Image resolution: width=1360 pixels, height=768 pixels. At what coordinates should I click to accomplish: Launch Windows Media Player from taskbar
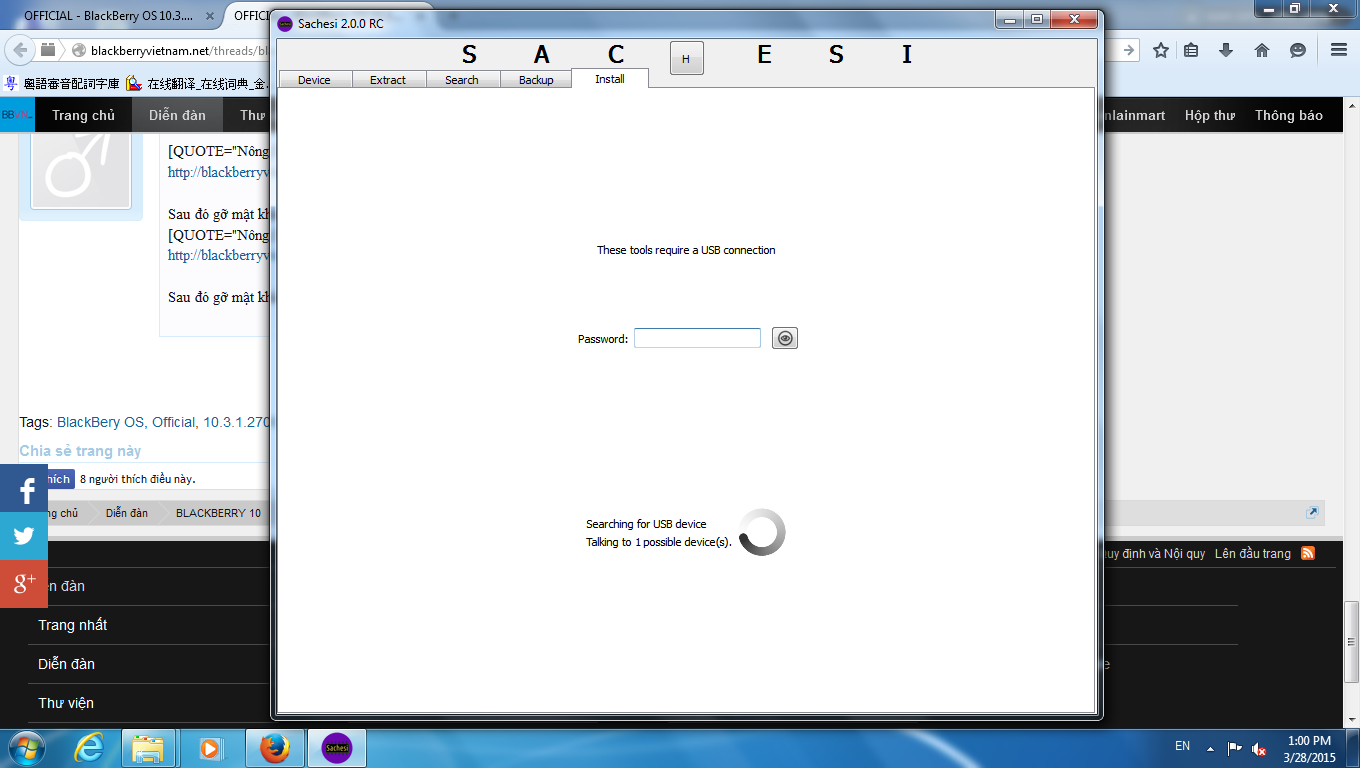pyautogui.click(x=211, y=748)
